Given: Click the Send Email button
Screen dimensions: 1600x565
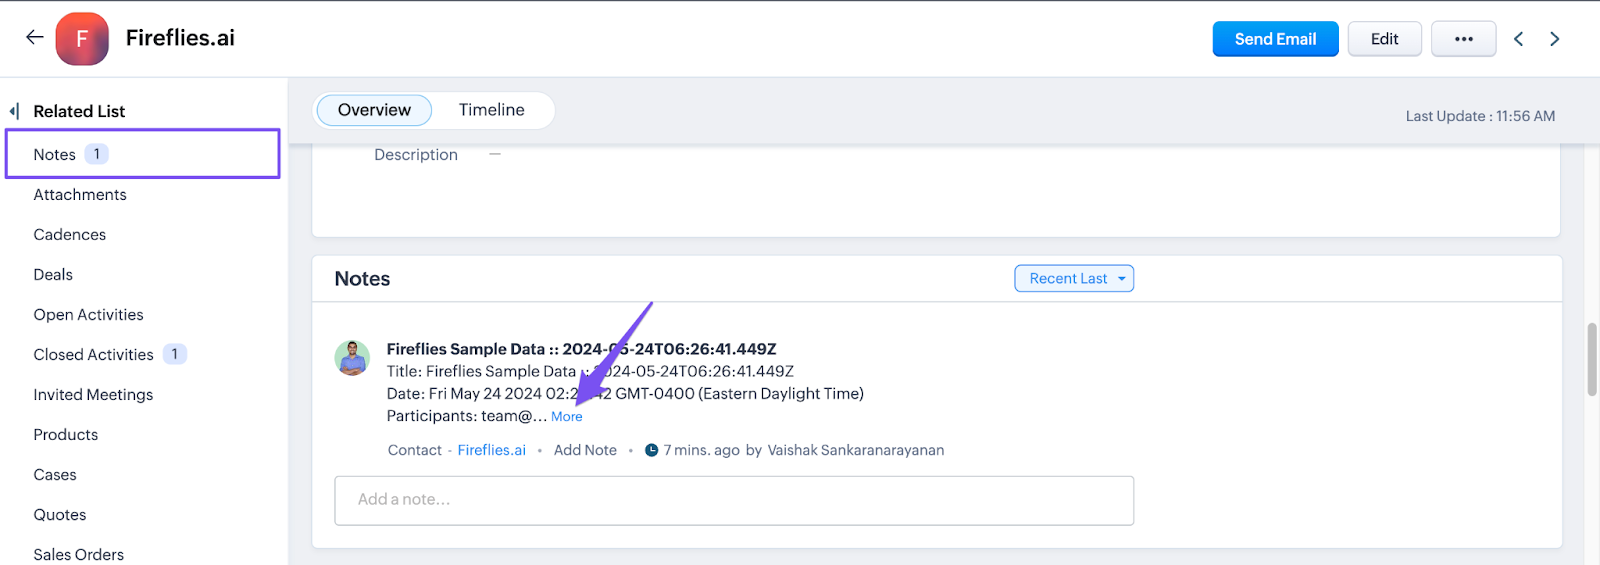Looking at the screenshot, I should (1275, 39).
